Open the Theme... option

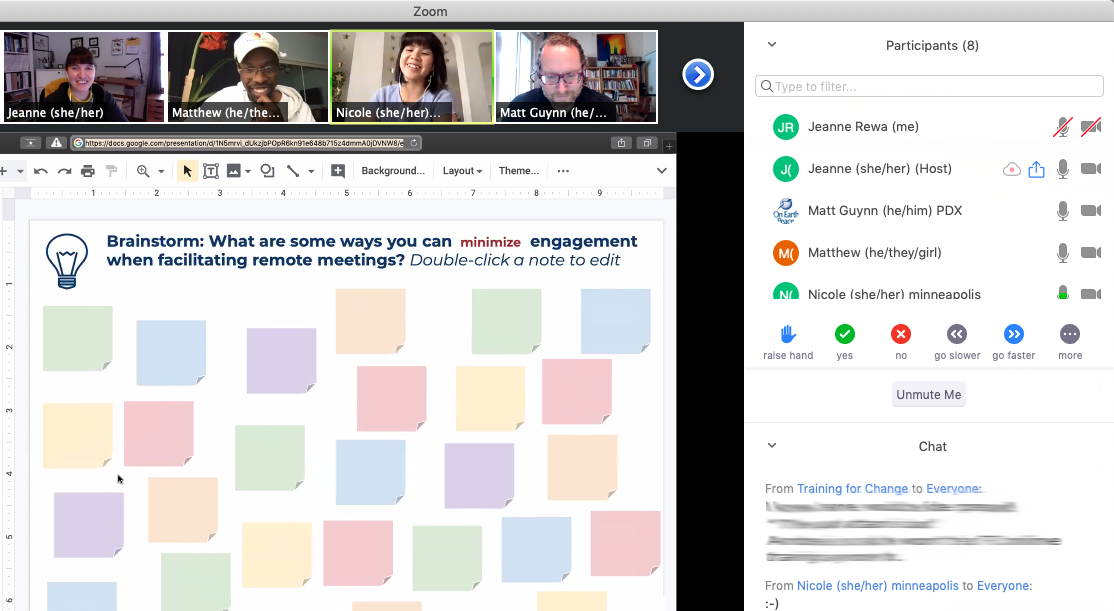click(x=519, y=171)
